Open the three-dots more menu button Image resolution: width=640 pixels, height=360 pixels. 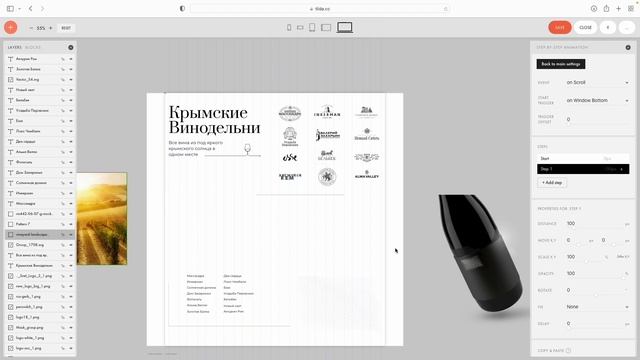[x=627, y=27]
